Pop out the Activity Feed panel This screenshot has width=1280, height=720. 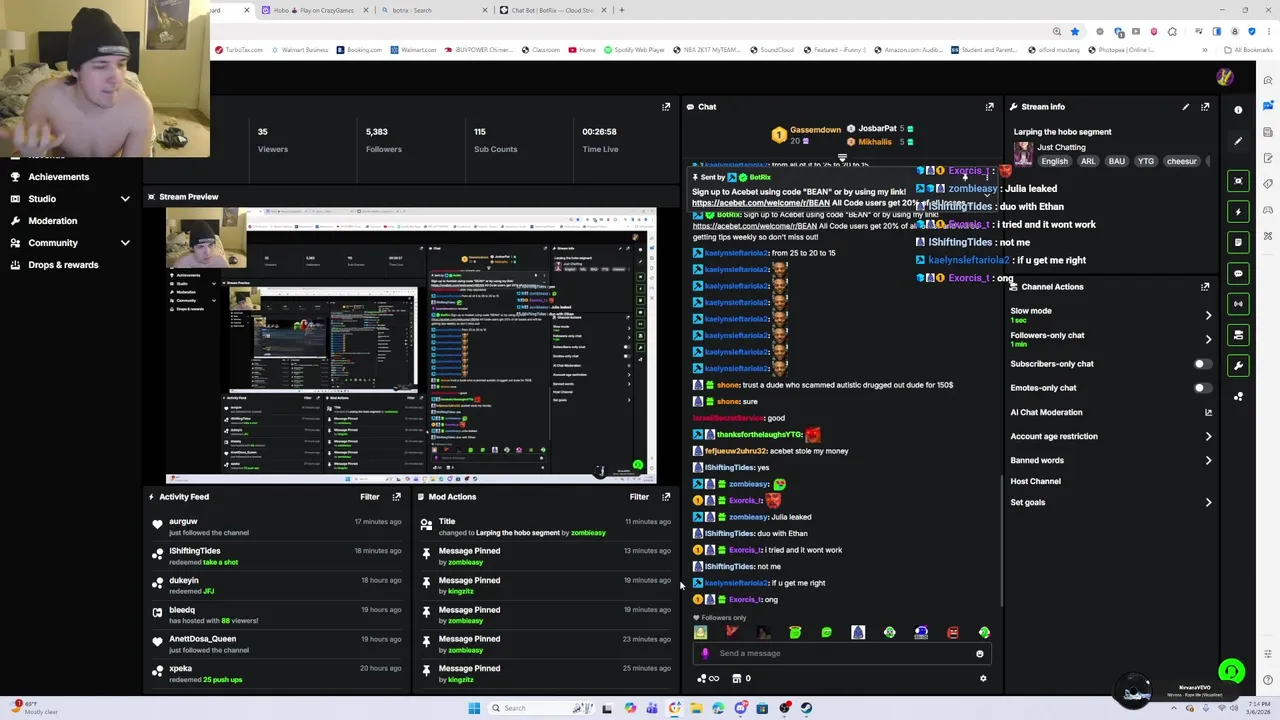click(397, 496)
